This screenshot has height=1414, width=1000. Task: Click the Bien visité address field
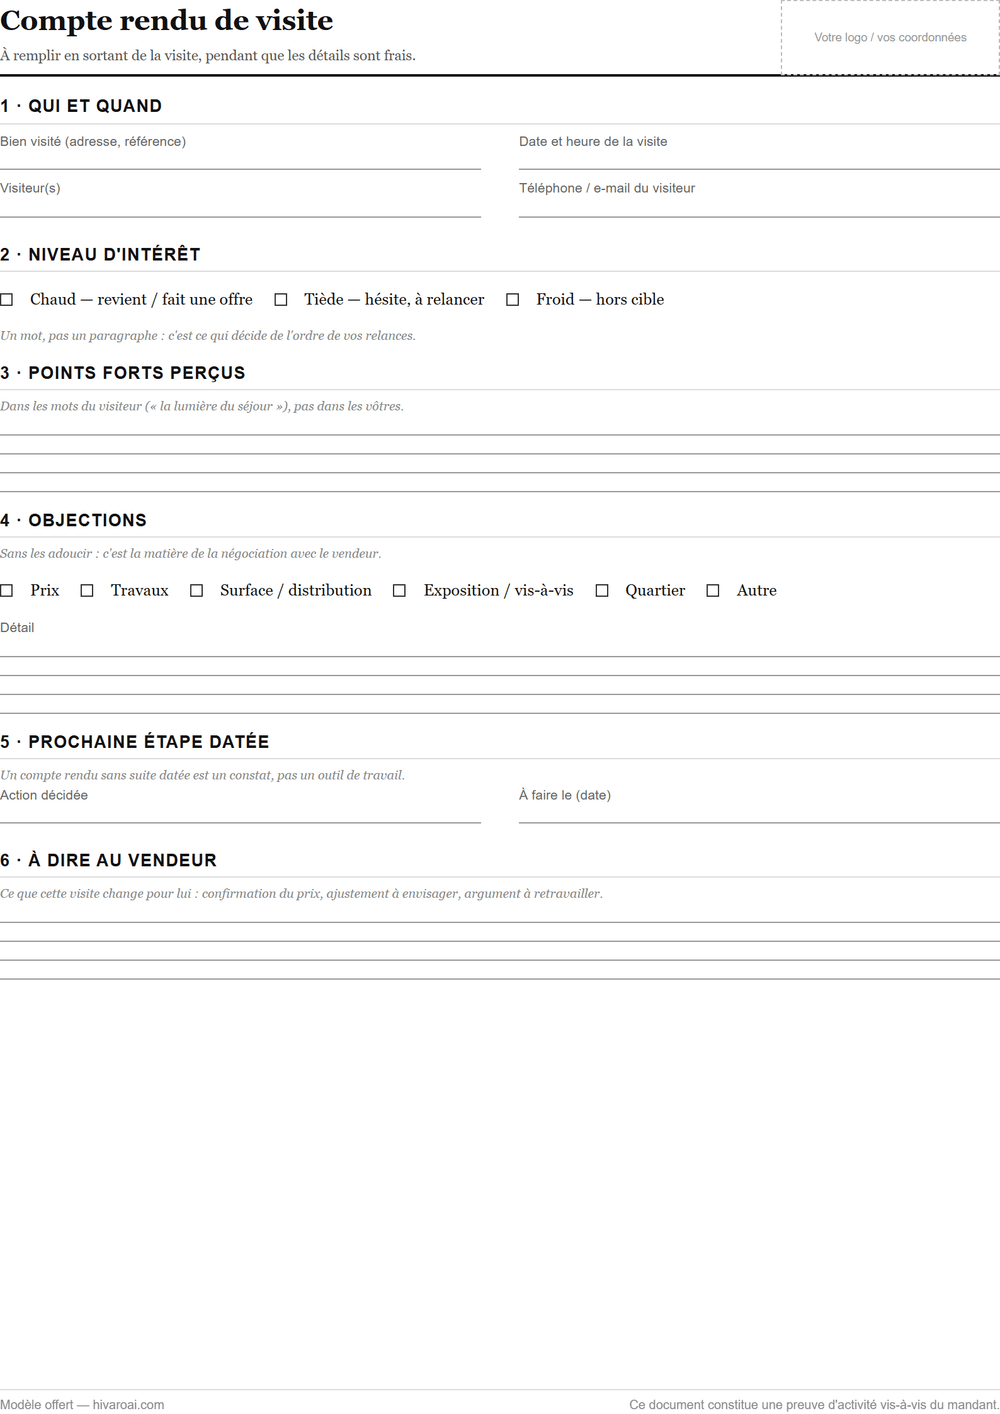click(240, 160)
